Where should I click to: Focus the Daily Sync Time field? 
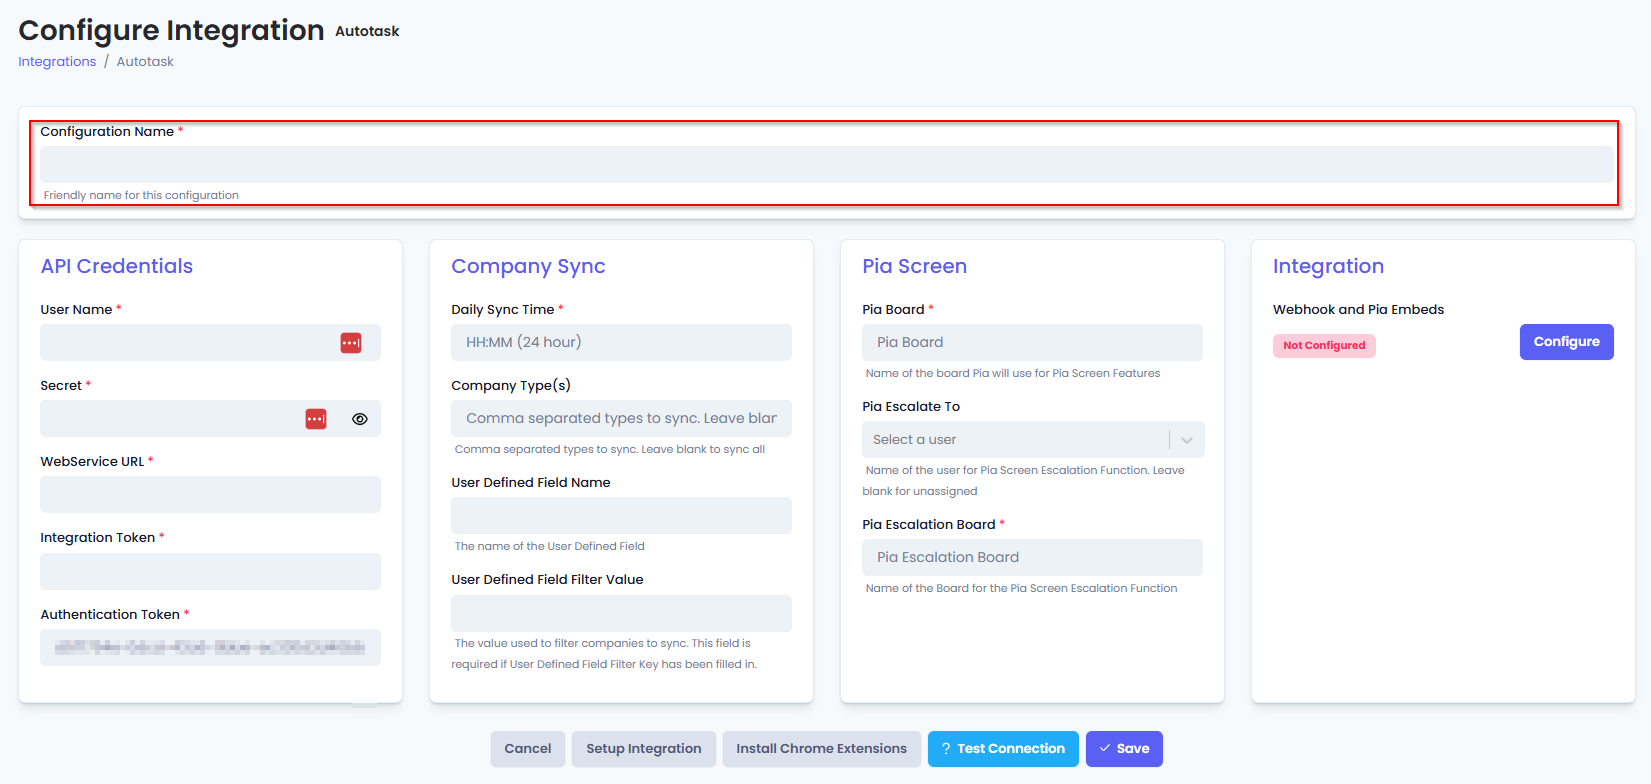(x=621, y=342)
